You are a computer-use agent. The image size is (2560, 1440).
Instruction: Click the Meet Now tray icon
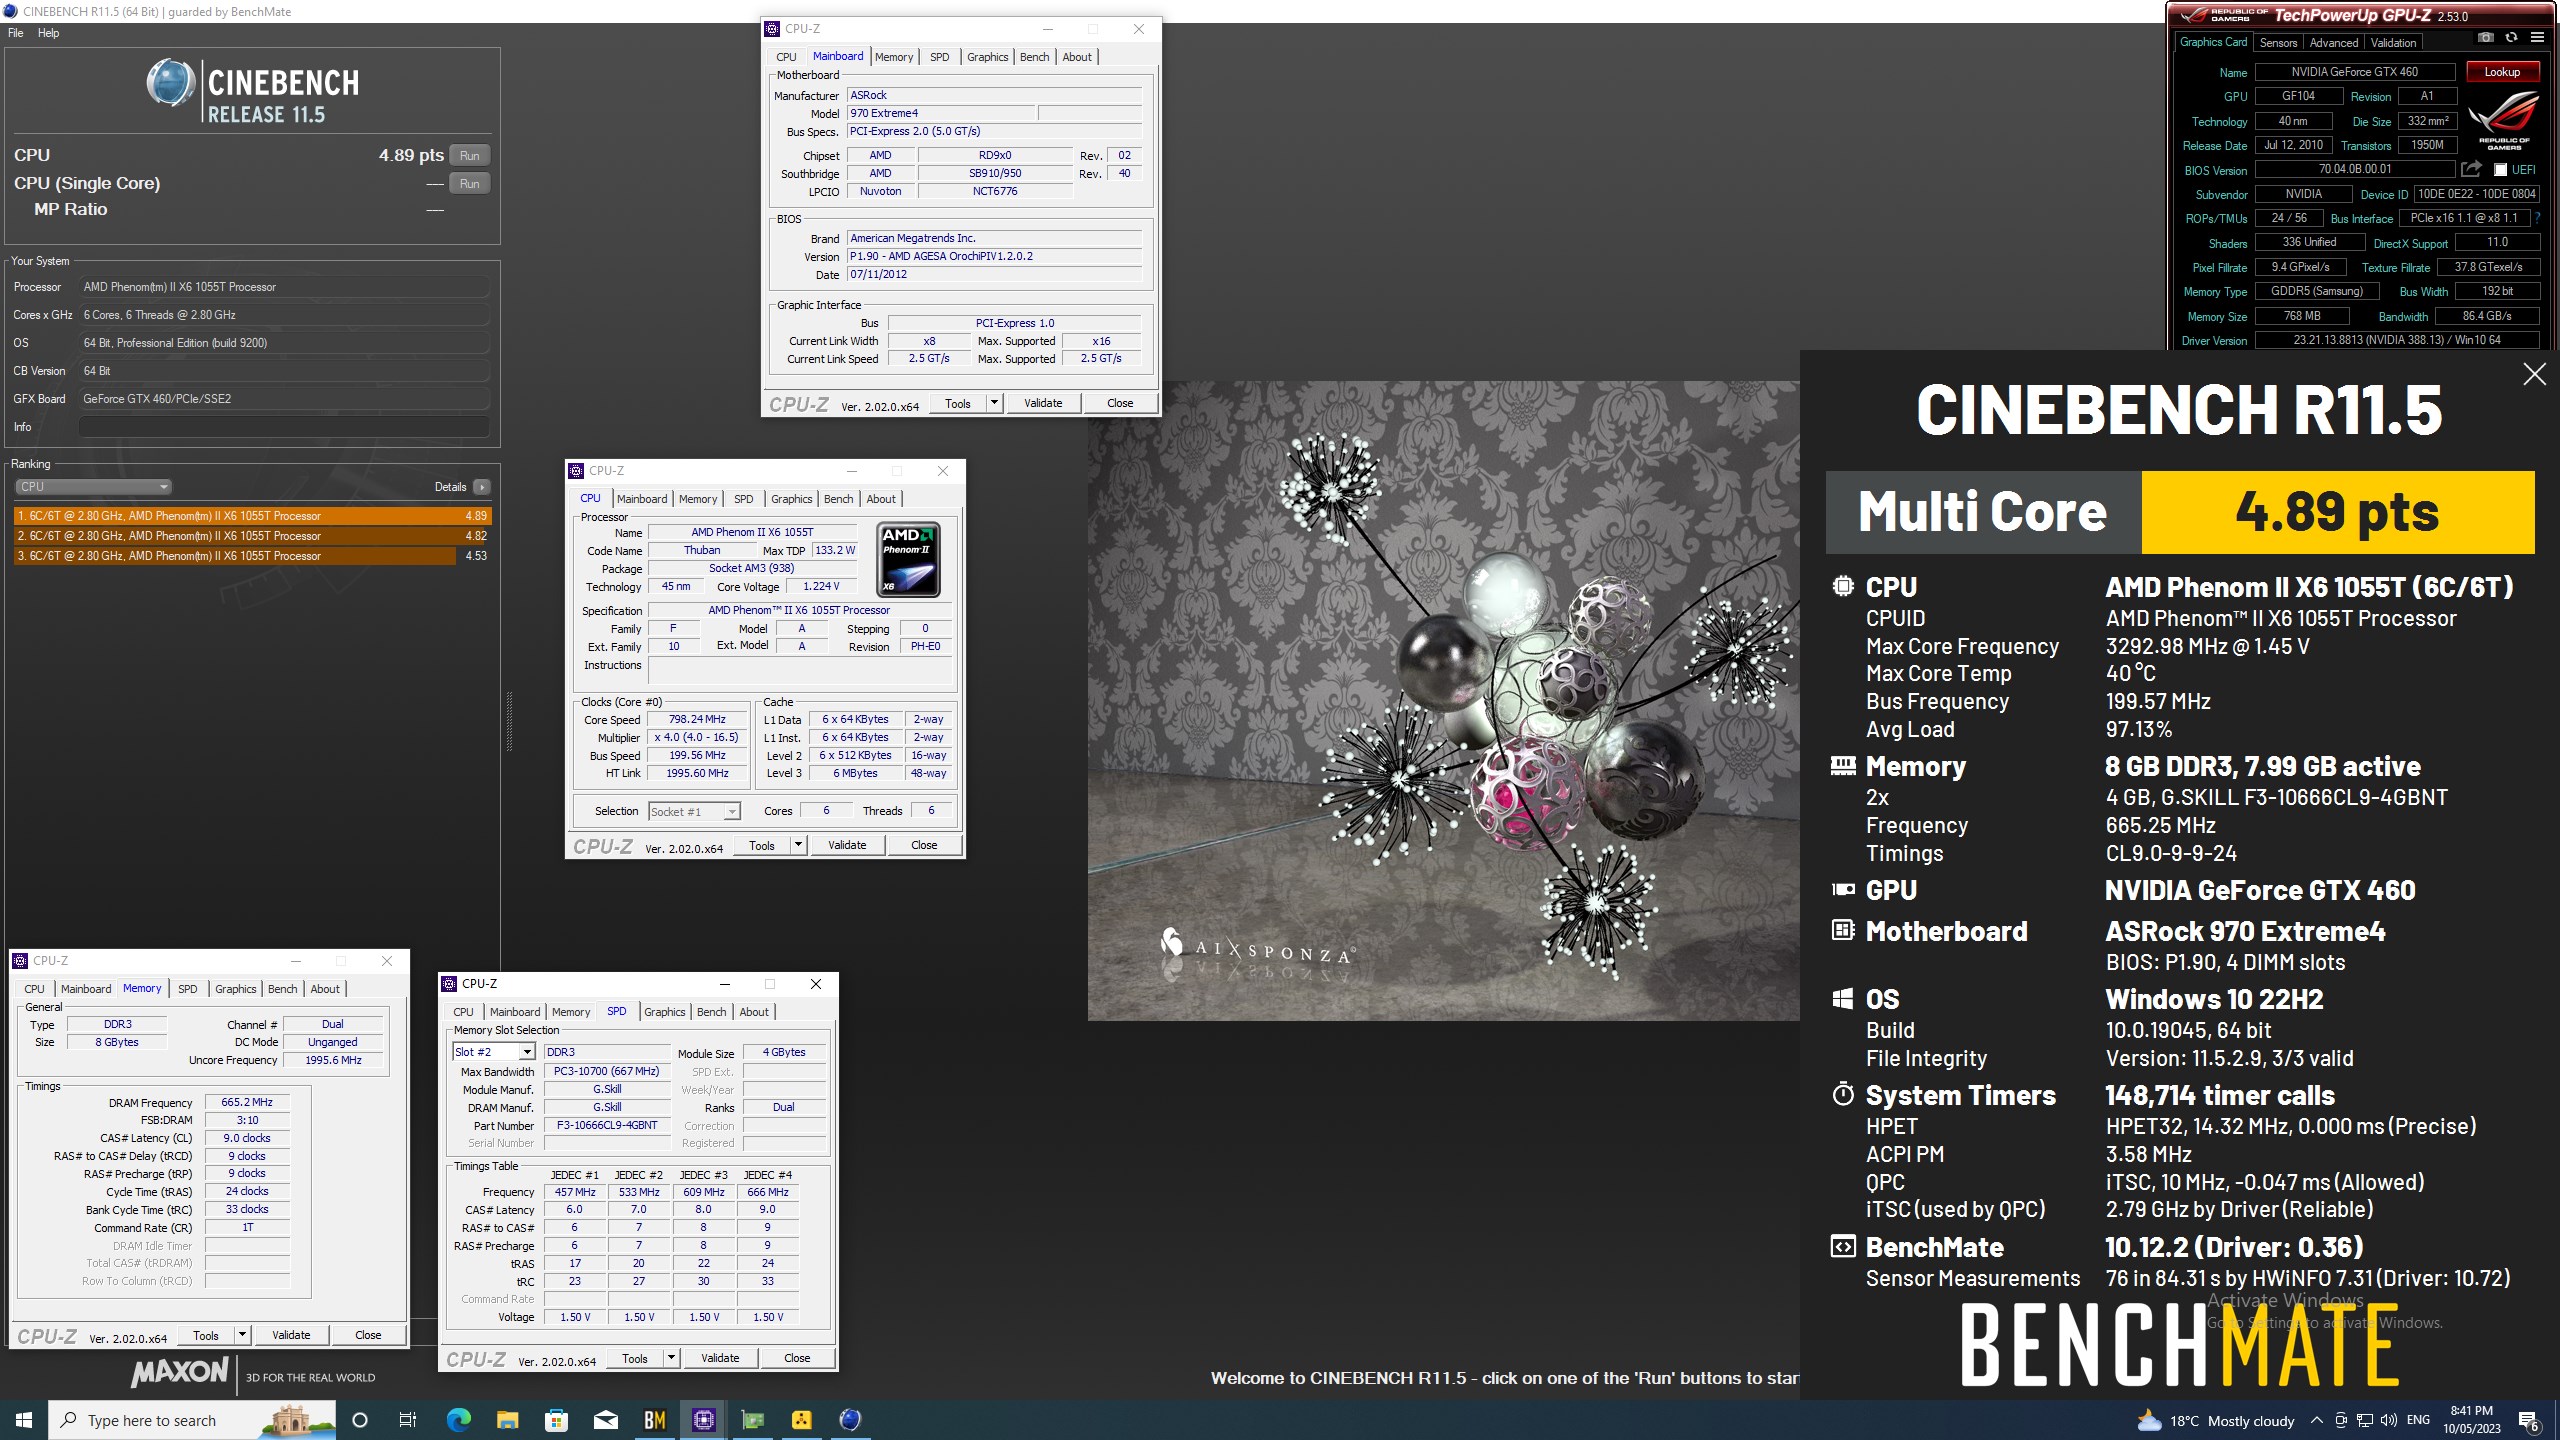[x=2341, y=1420]
